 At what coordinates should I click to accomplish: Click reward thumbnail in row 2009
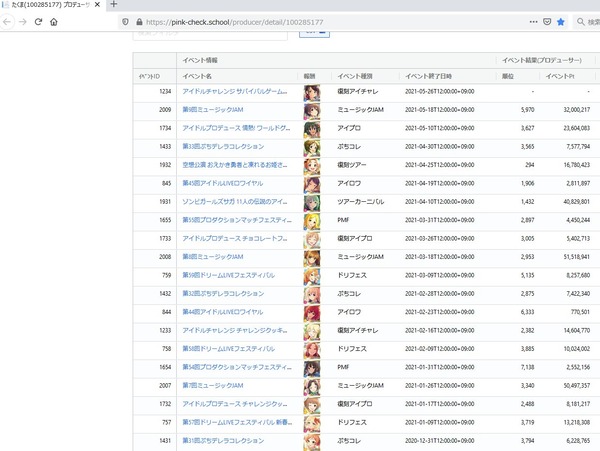click(x=312, y=111)
